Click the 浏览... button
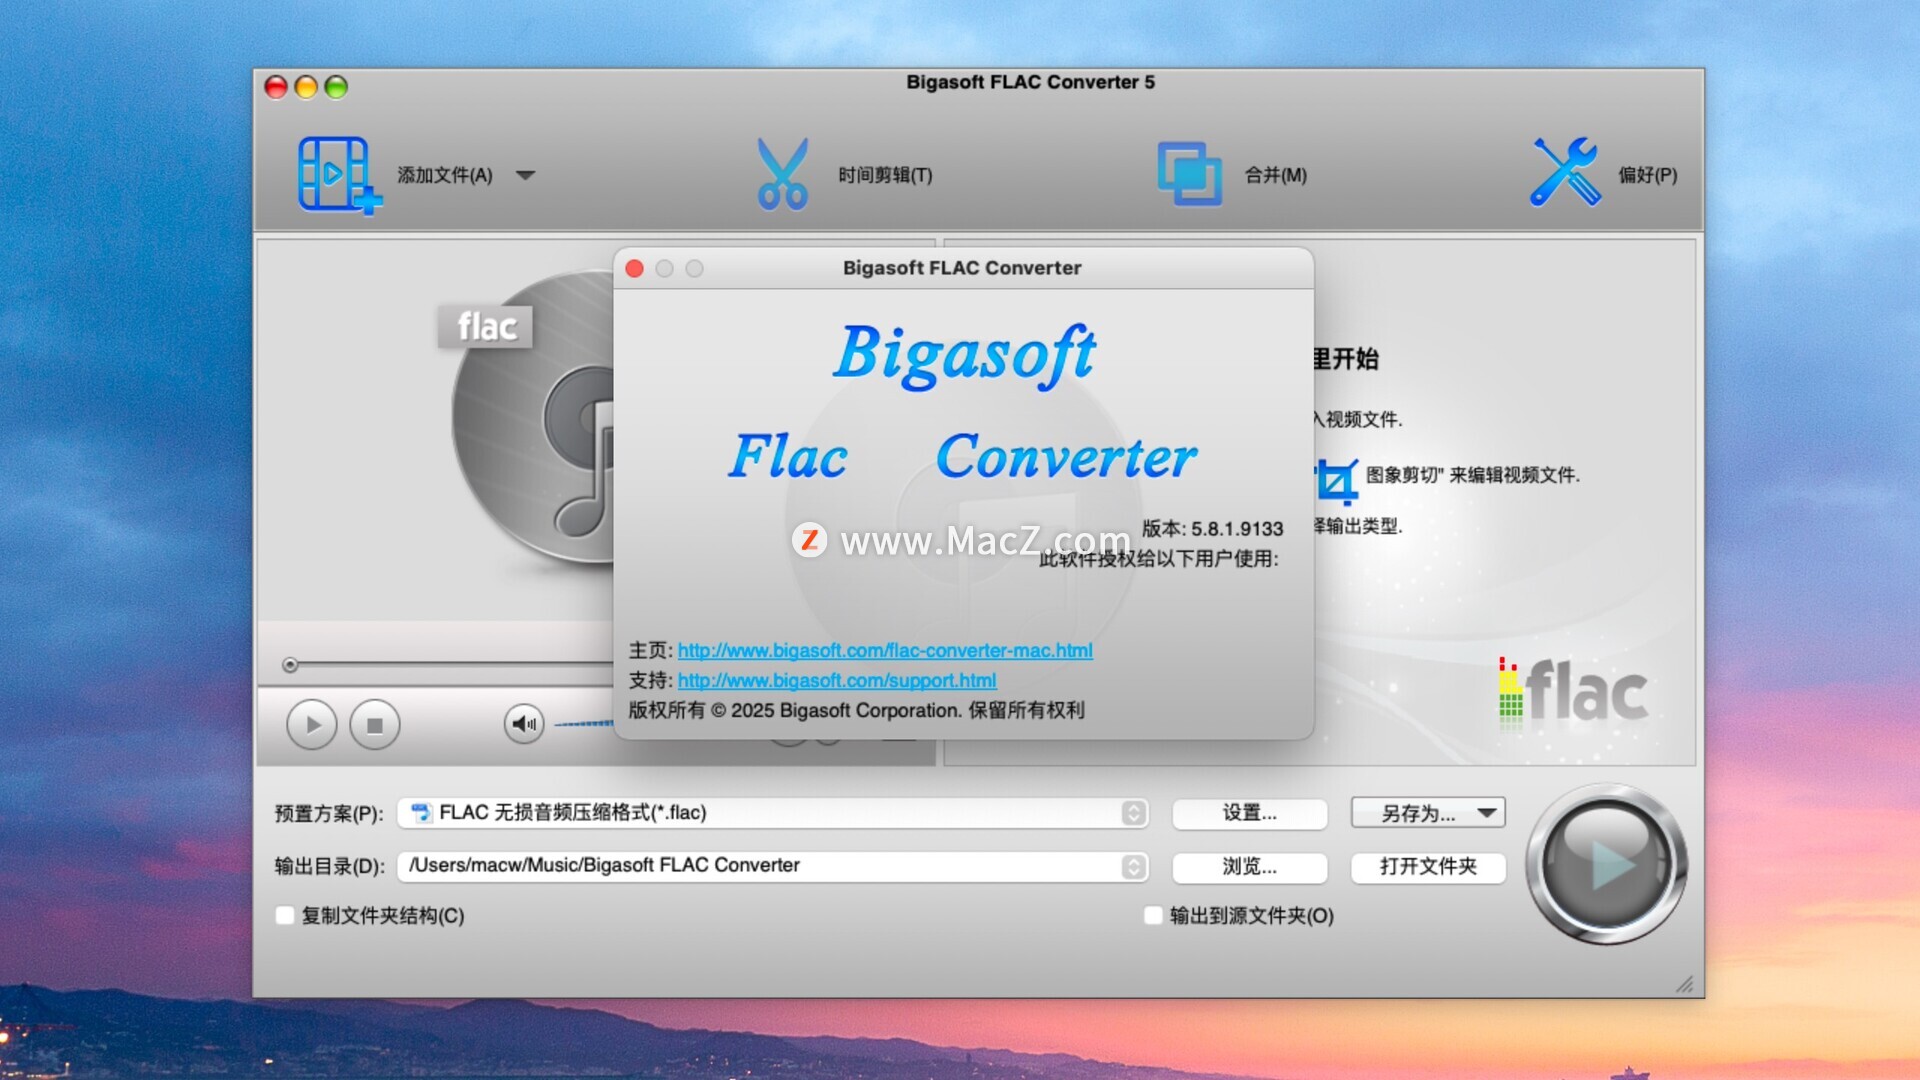Screen dimensions: 1920x1080 pyautogui.click(x=1249, y=866)
